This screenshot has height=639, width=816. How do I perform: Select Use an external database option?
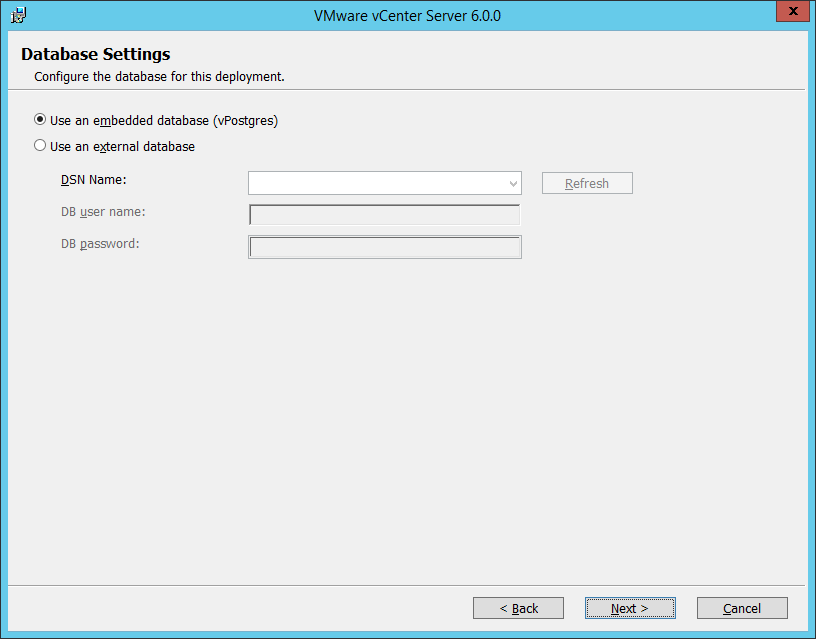pos(114,146)
